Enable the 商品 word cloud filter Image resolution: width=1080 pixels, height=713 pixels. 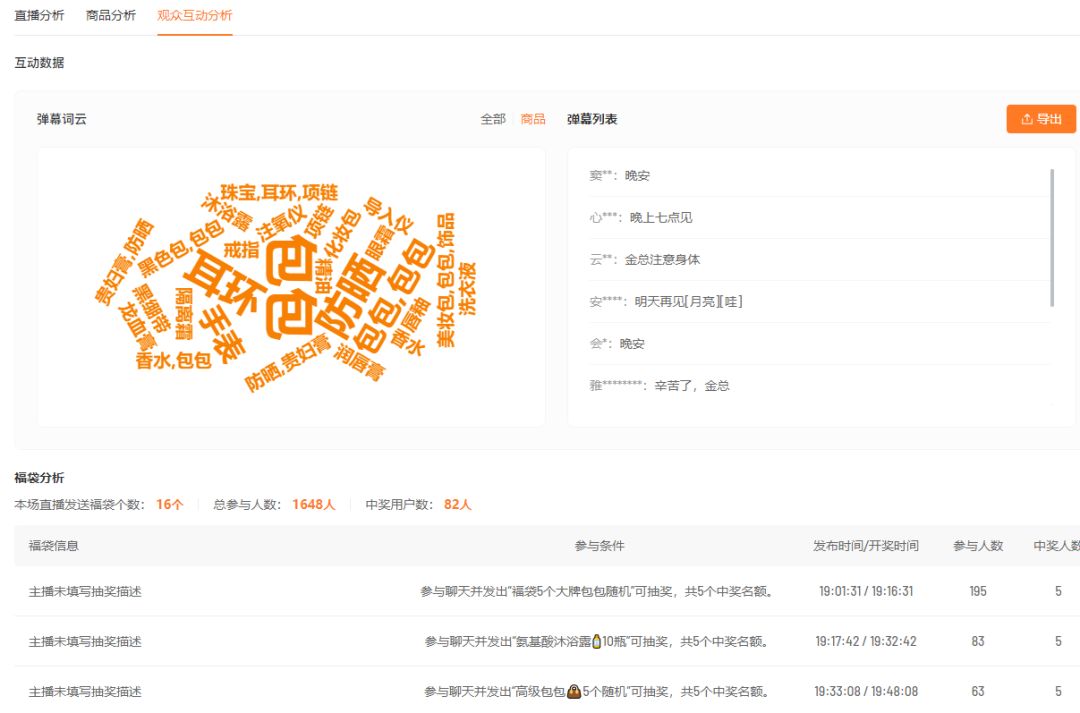point(534,118)
